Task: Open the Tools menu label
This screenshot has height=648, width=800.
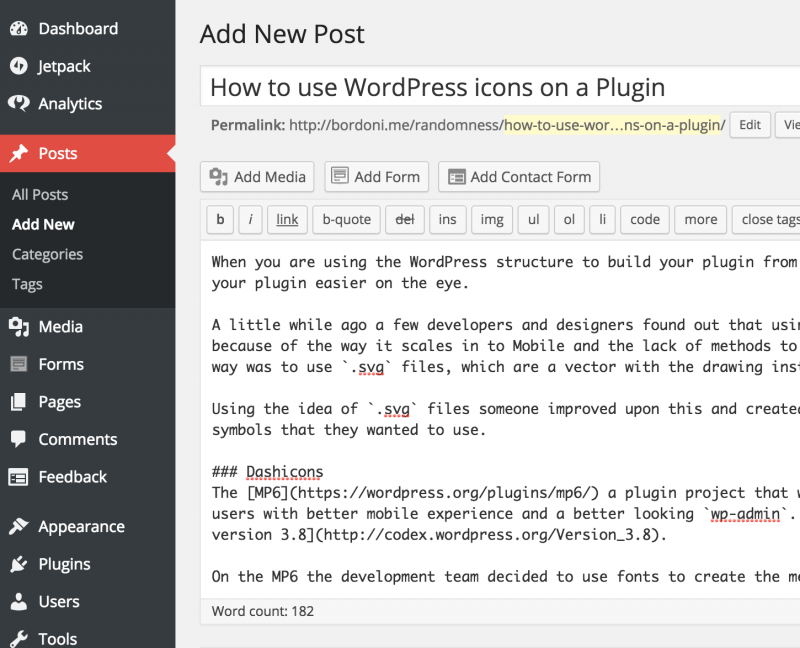Action: pos(58,639)
